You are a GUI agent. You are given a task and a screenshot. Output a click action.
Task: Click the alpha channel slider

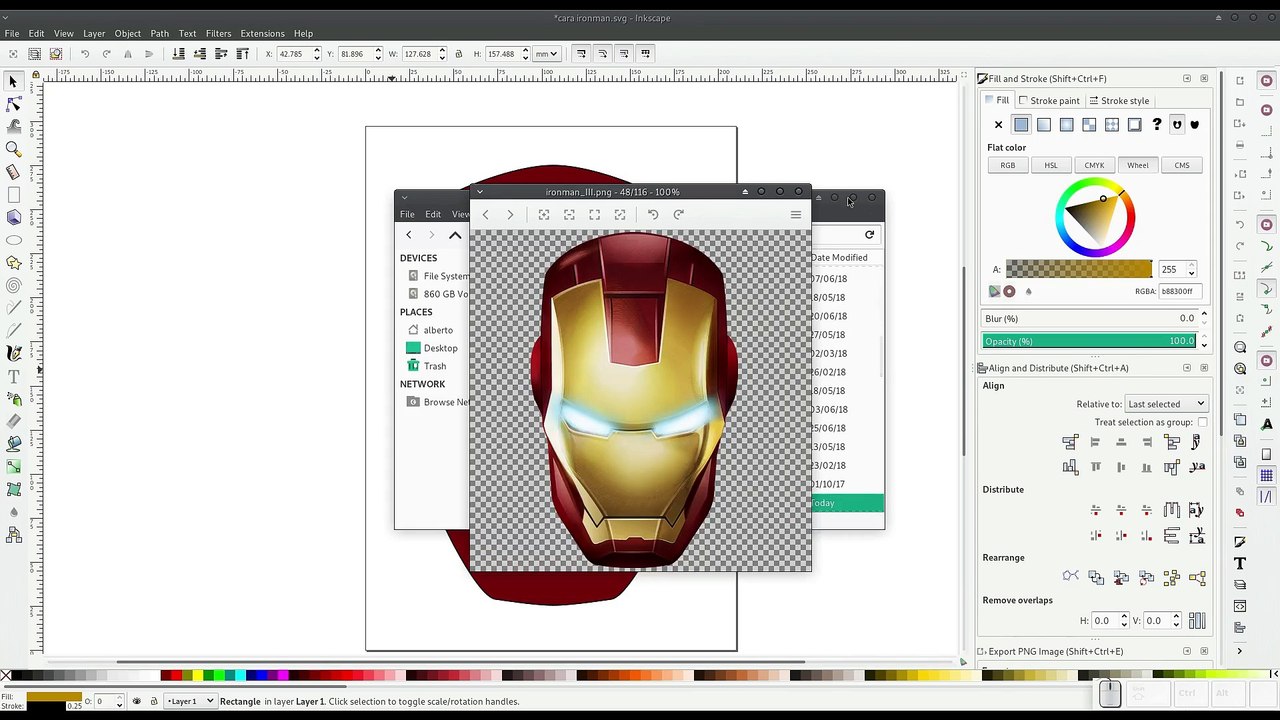click(1079, 269)
